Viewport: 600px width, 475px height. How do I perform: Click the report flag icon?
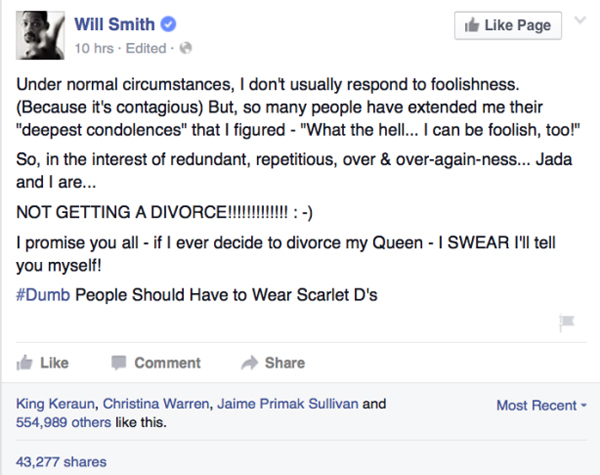point(567,322)
